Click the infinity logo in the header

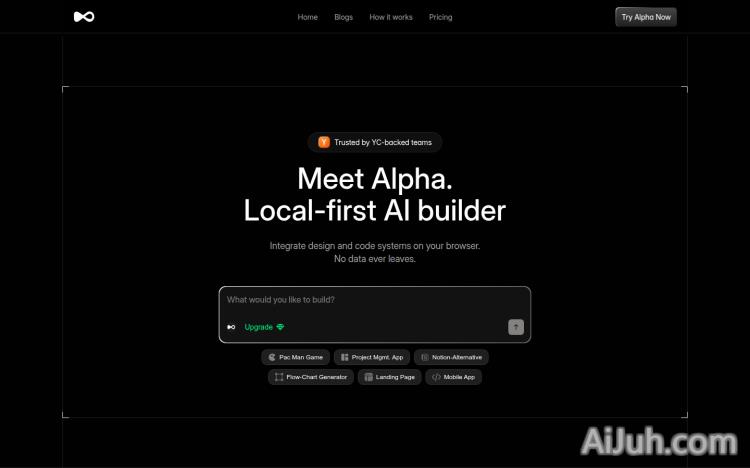coord(84,17)
